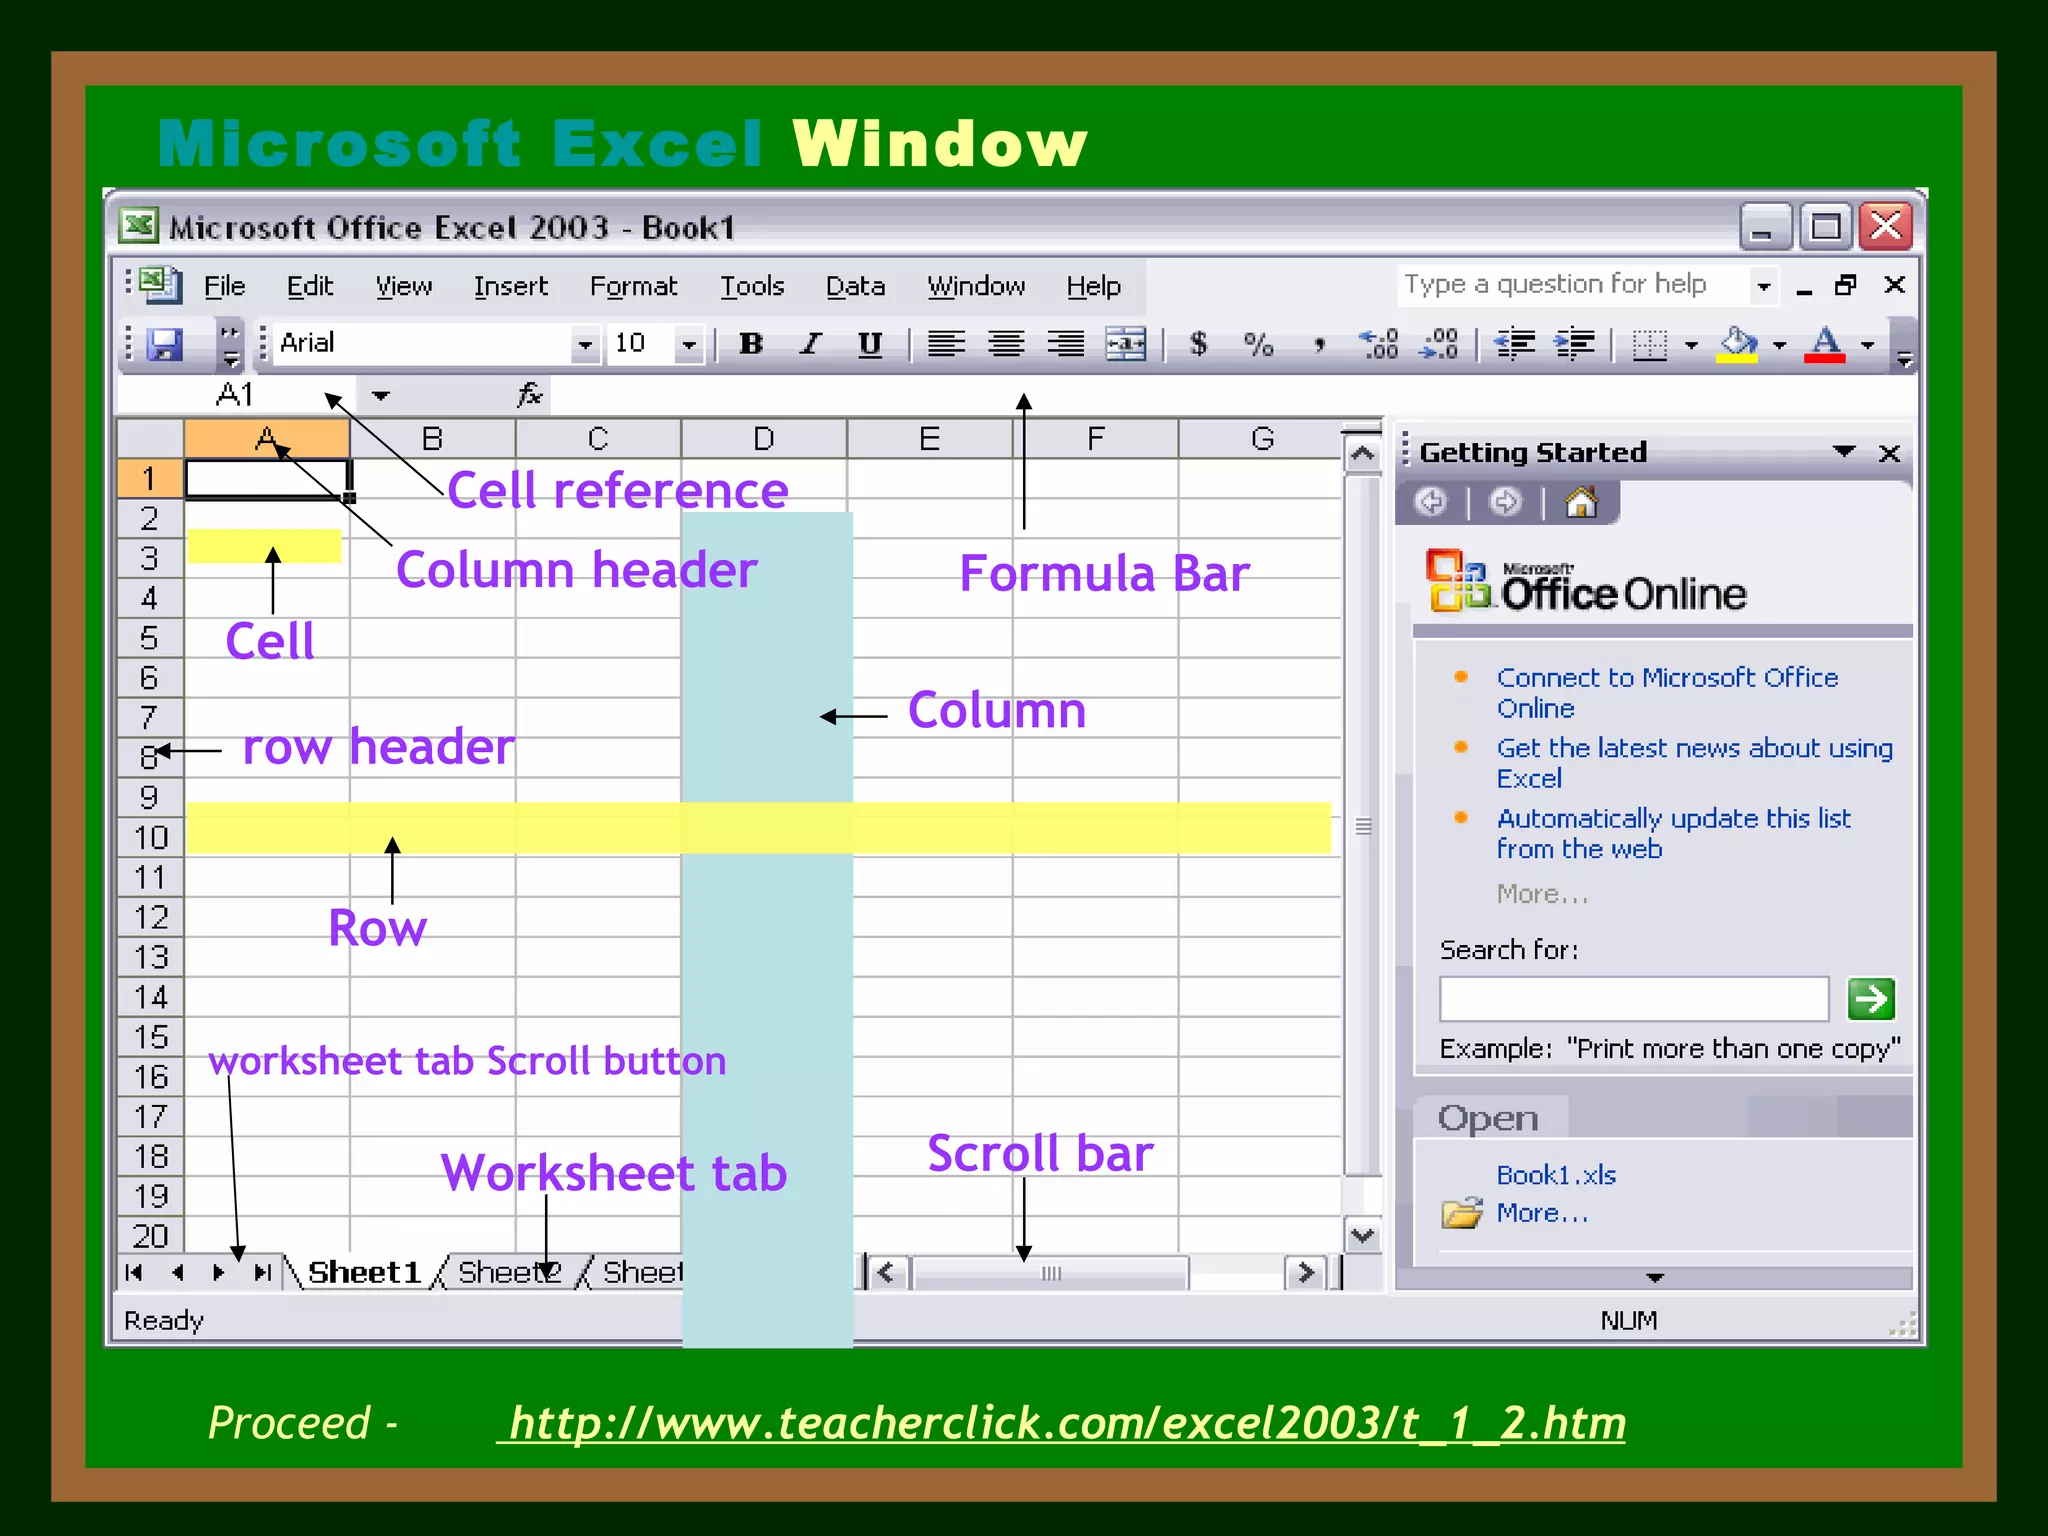Click the green Start searching arrow button
Image resolution: width=2048 pixels, height=1536 pixels.
click(x=1871, y=999)
